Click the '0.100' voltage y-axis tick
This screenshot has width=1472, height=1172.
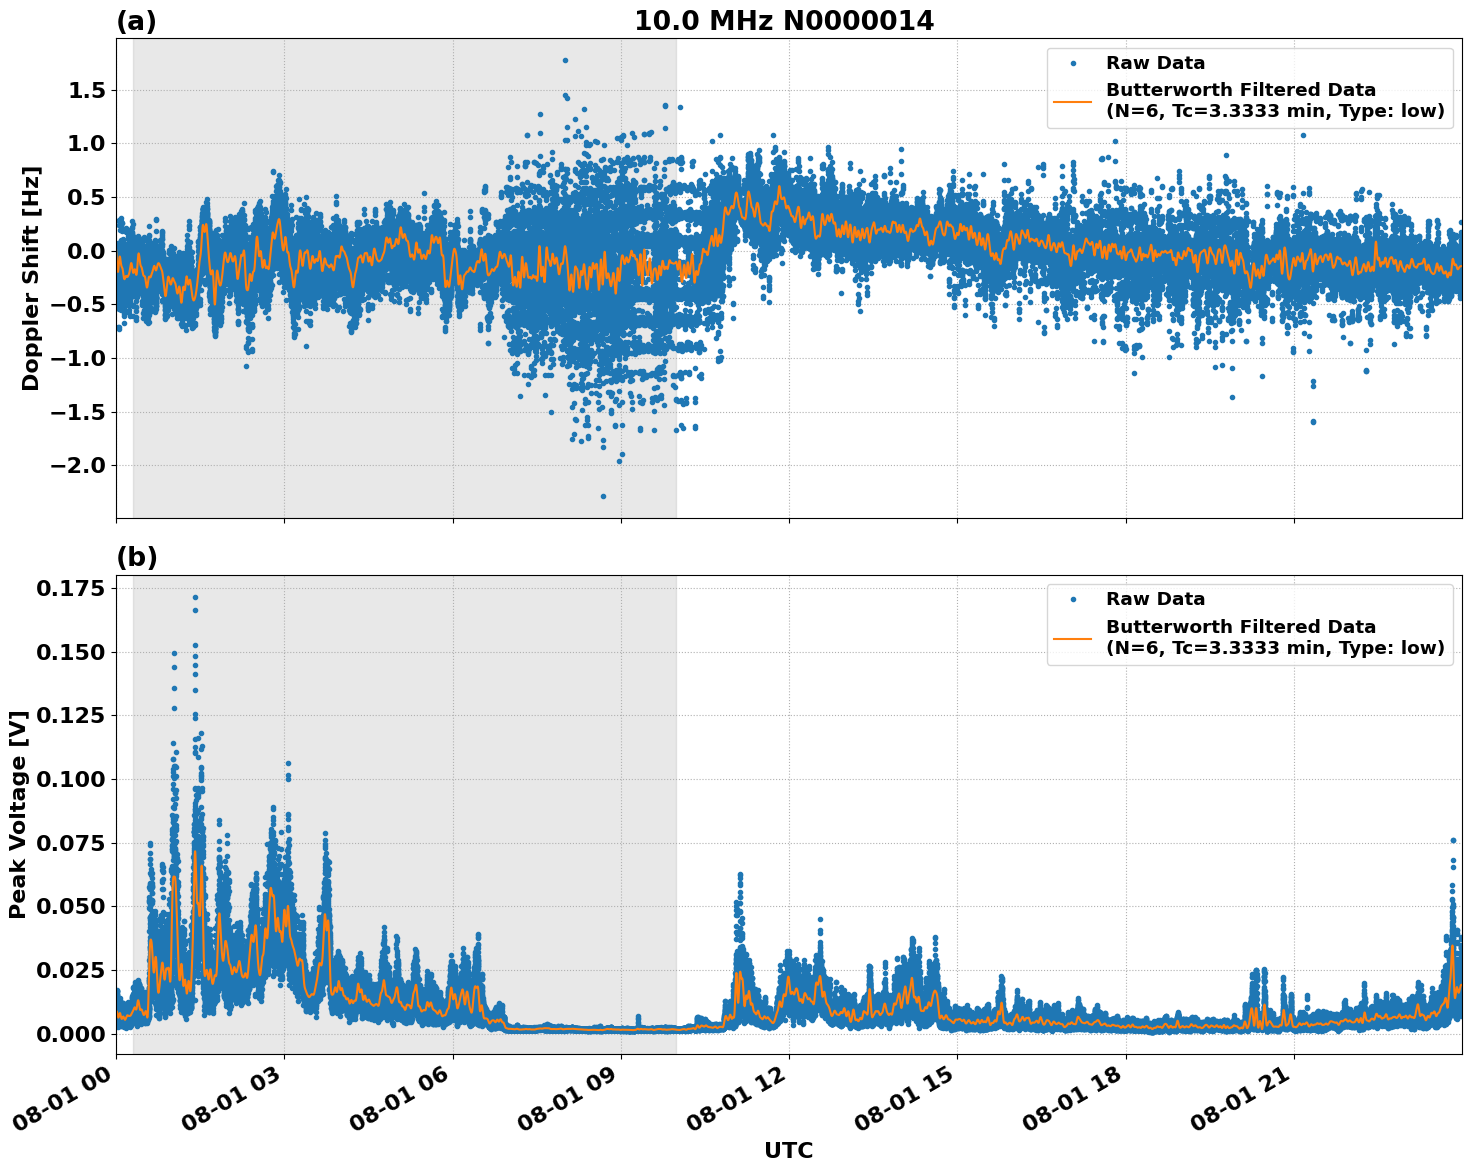pos(70,780)
